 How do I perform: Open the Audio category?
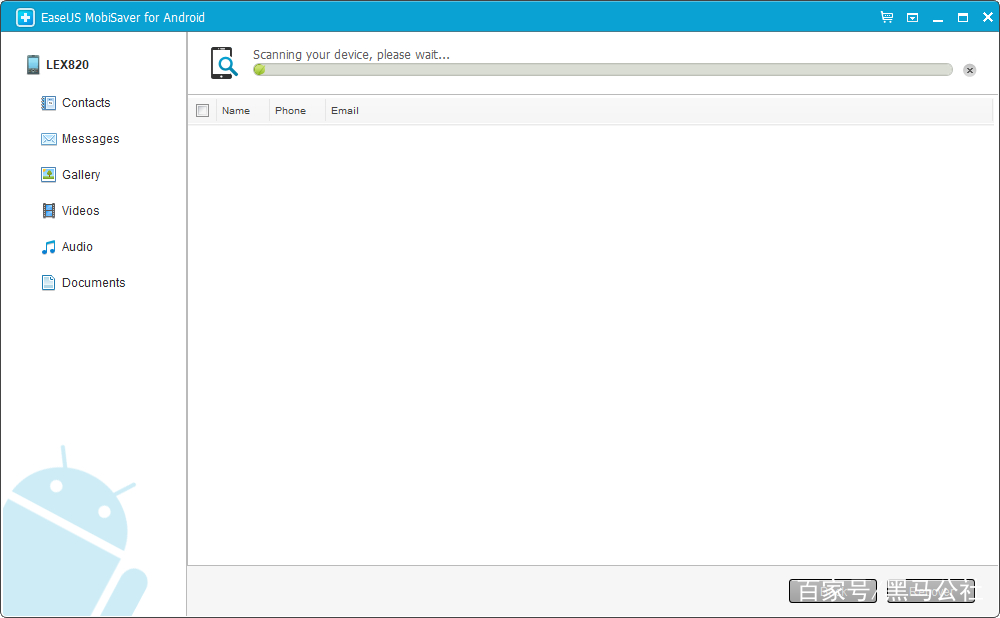tap(77, 247)
